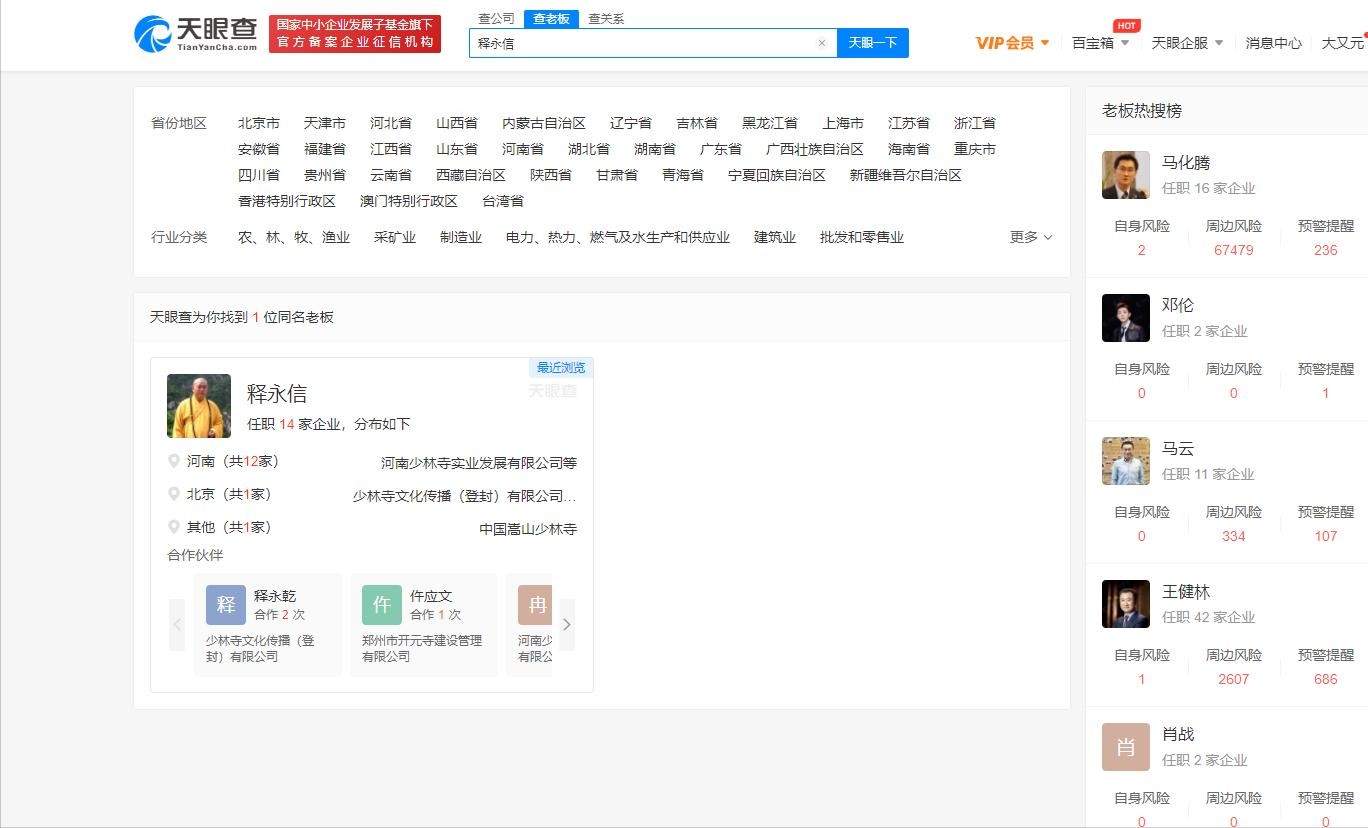1368x828 pixels.
Task: Clear search text with the X icon
Action: point(822,43)
